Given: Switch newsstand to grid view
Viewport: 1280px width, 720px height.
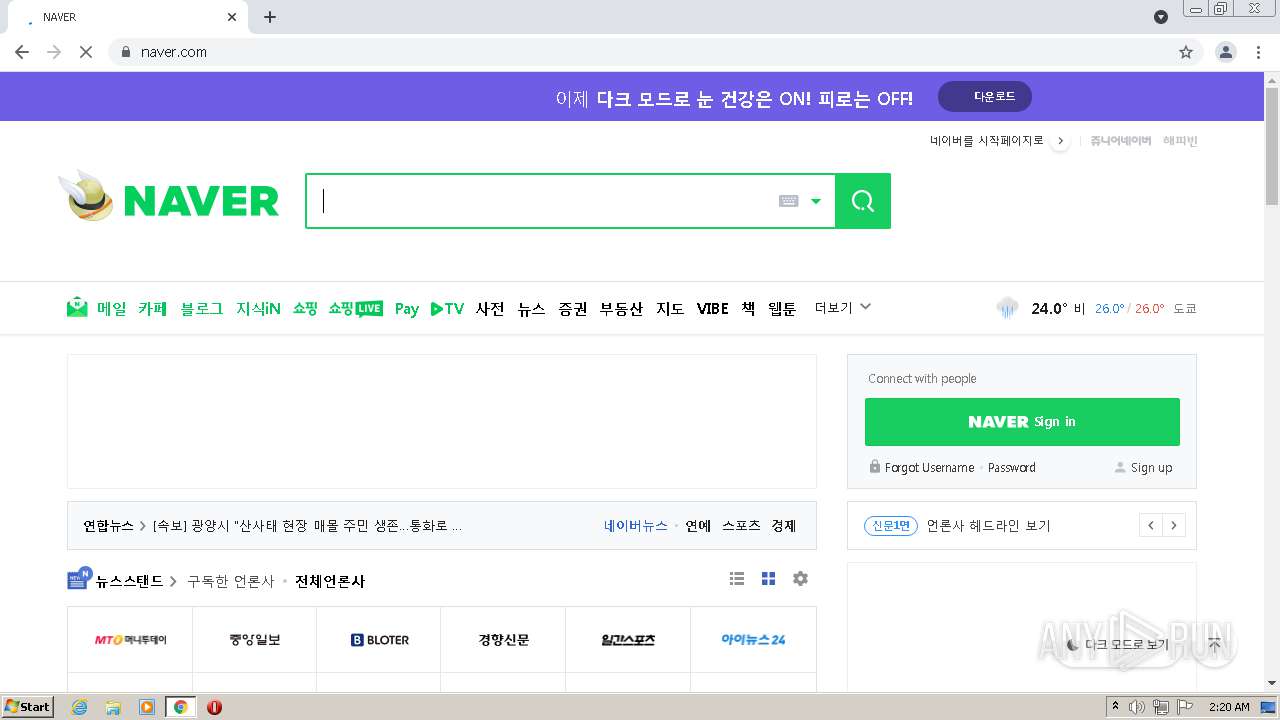Looking at the screenshot, I should (x=768, y=579).
